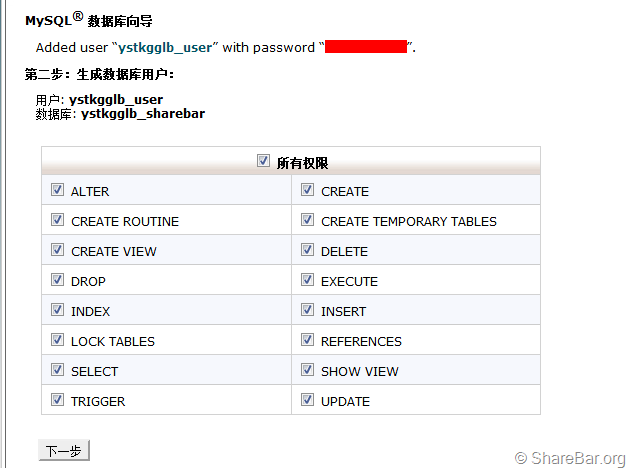This screenshot has width=634, height=468.
Task: Uncheck the EXECUTE privilege
Action: point(307,280)
